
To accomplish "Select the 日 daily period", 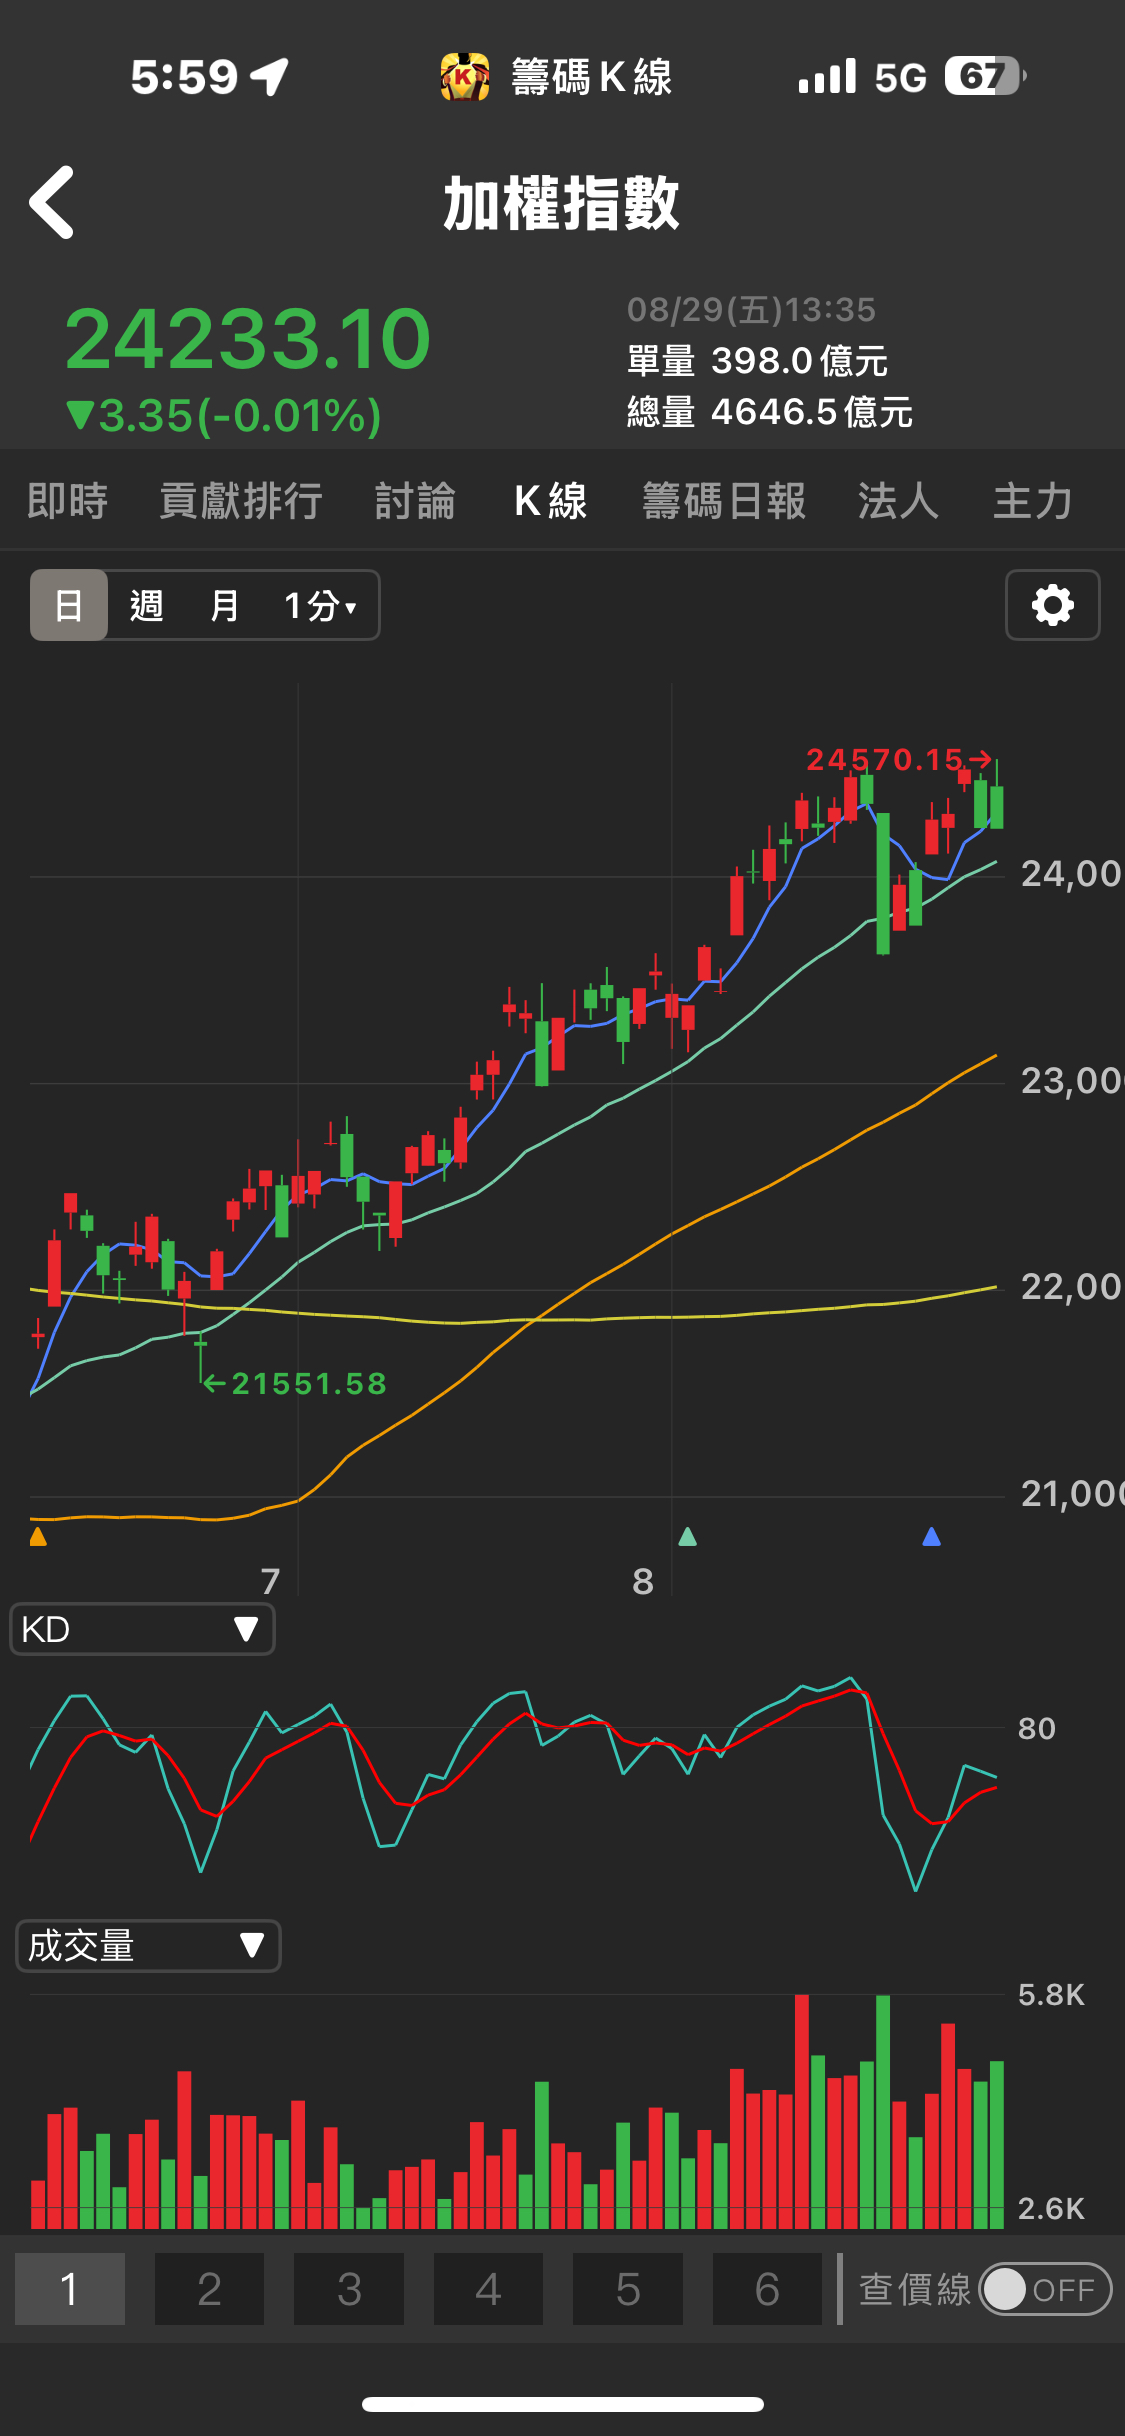I will coord(68,605).
